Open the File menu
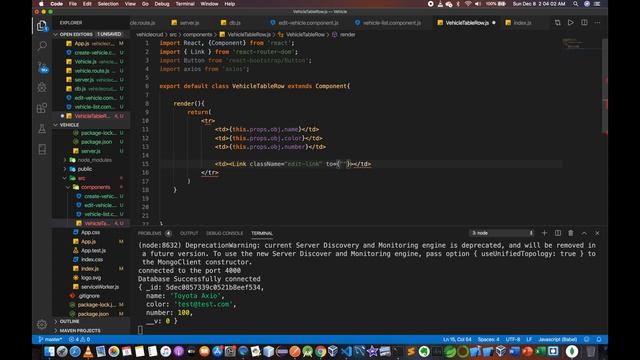 (x=73, y=4)
